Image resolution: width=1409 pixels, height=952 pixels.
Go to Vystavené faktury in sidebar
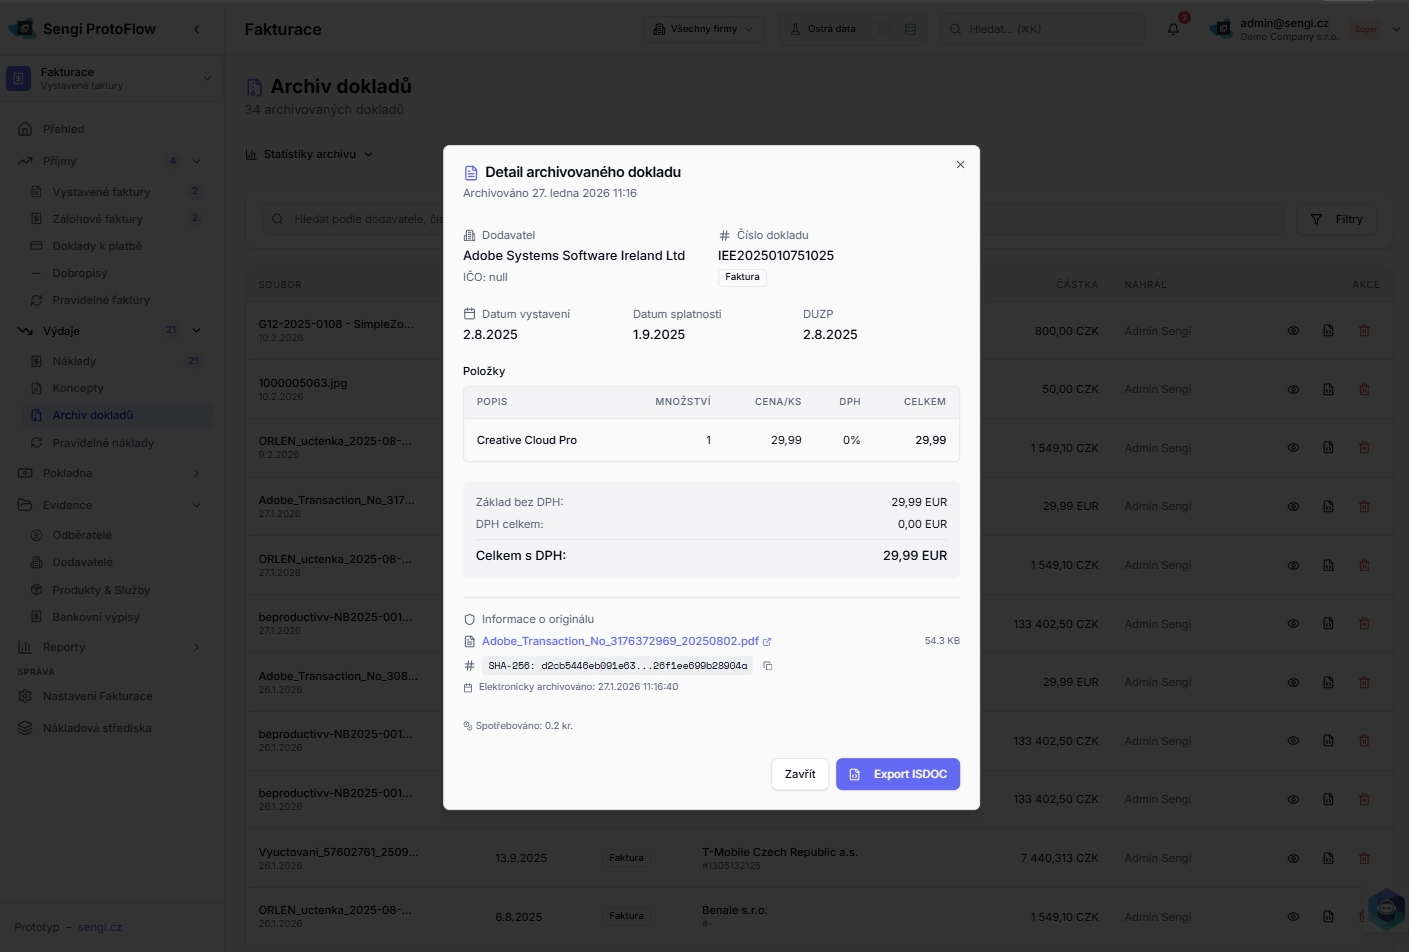(101, 192)
